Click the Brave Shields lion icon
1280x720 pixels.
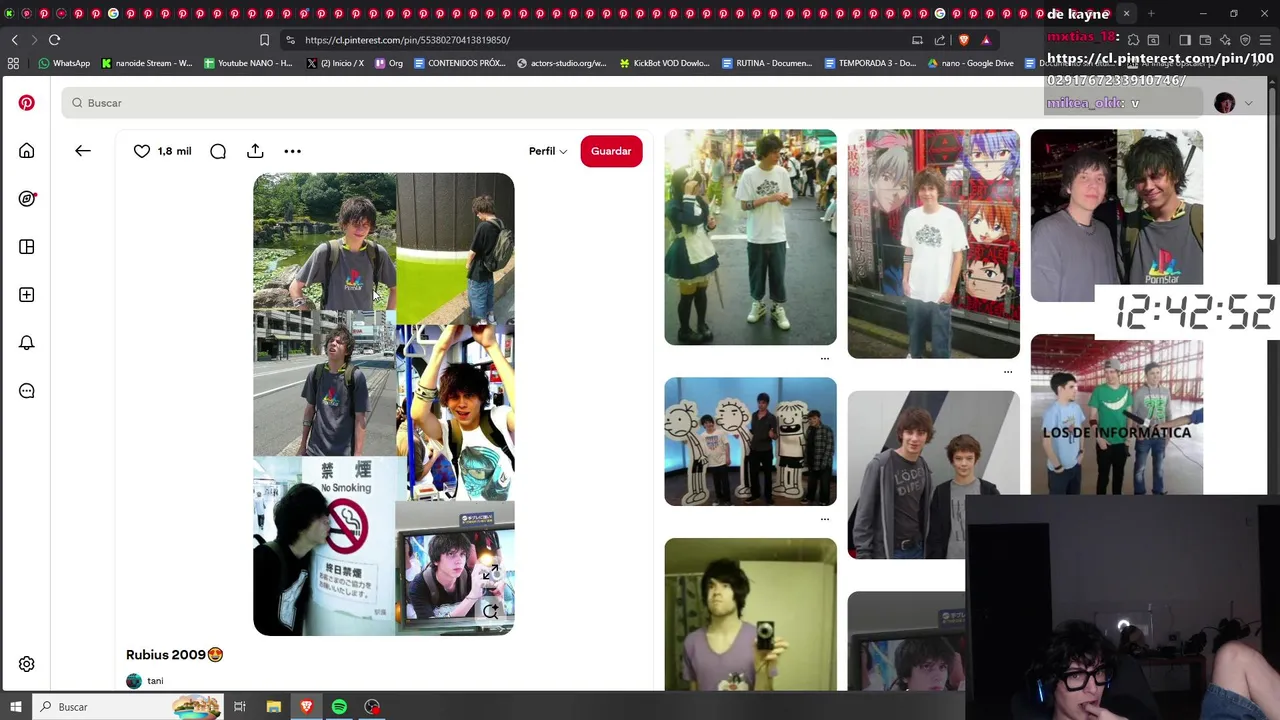click(963, 40)
